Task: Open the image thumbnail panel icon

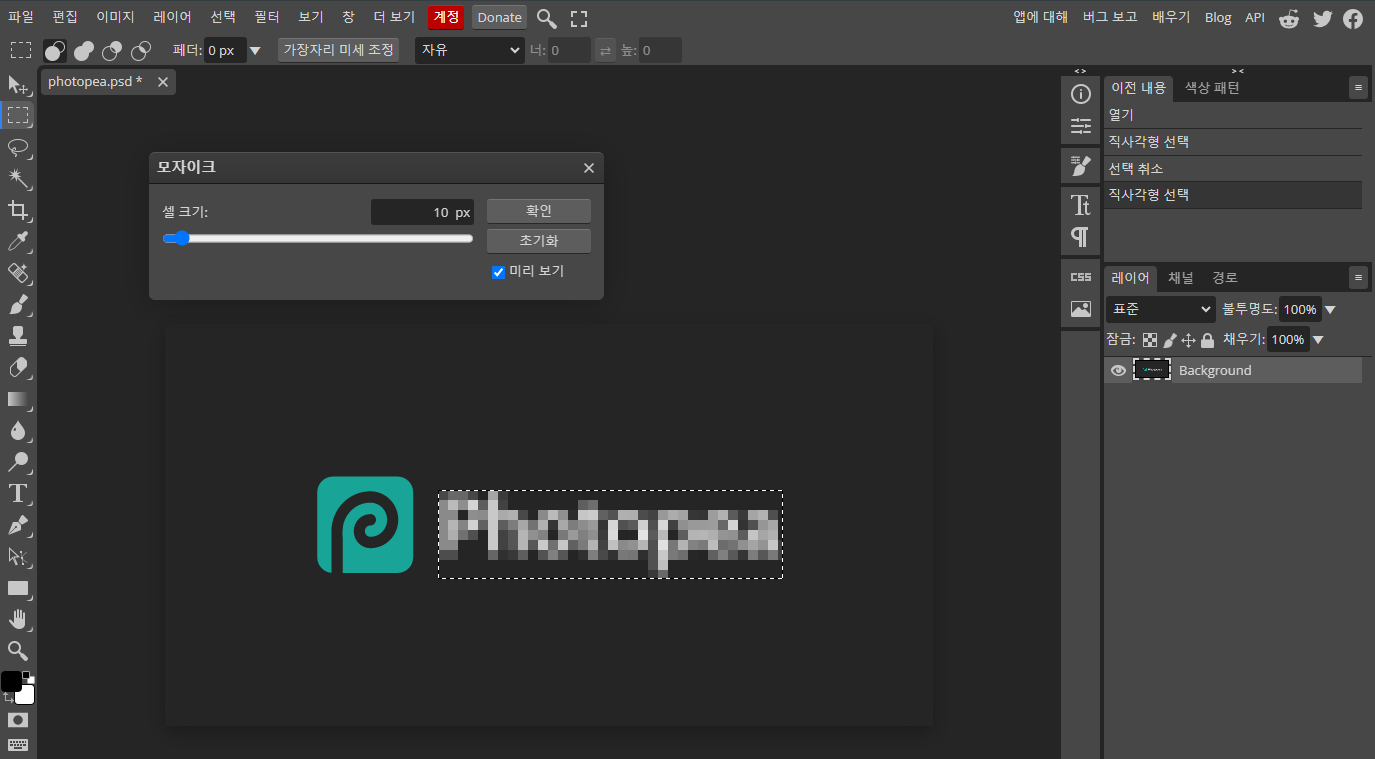Action: pyautogui.click(x=1080, y=309)
